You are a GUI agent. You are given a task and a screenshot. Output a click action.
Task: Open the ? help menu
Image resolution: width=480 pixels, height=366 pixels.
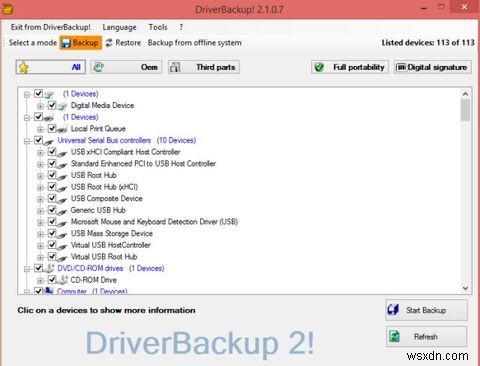pos(181,27)
